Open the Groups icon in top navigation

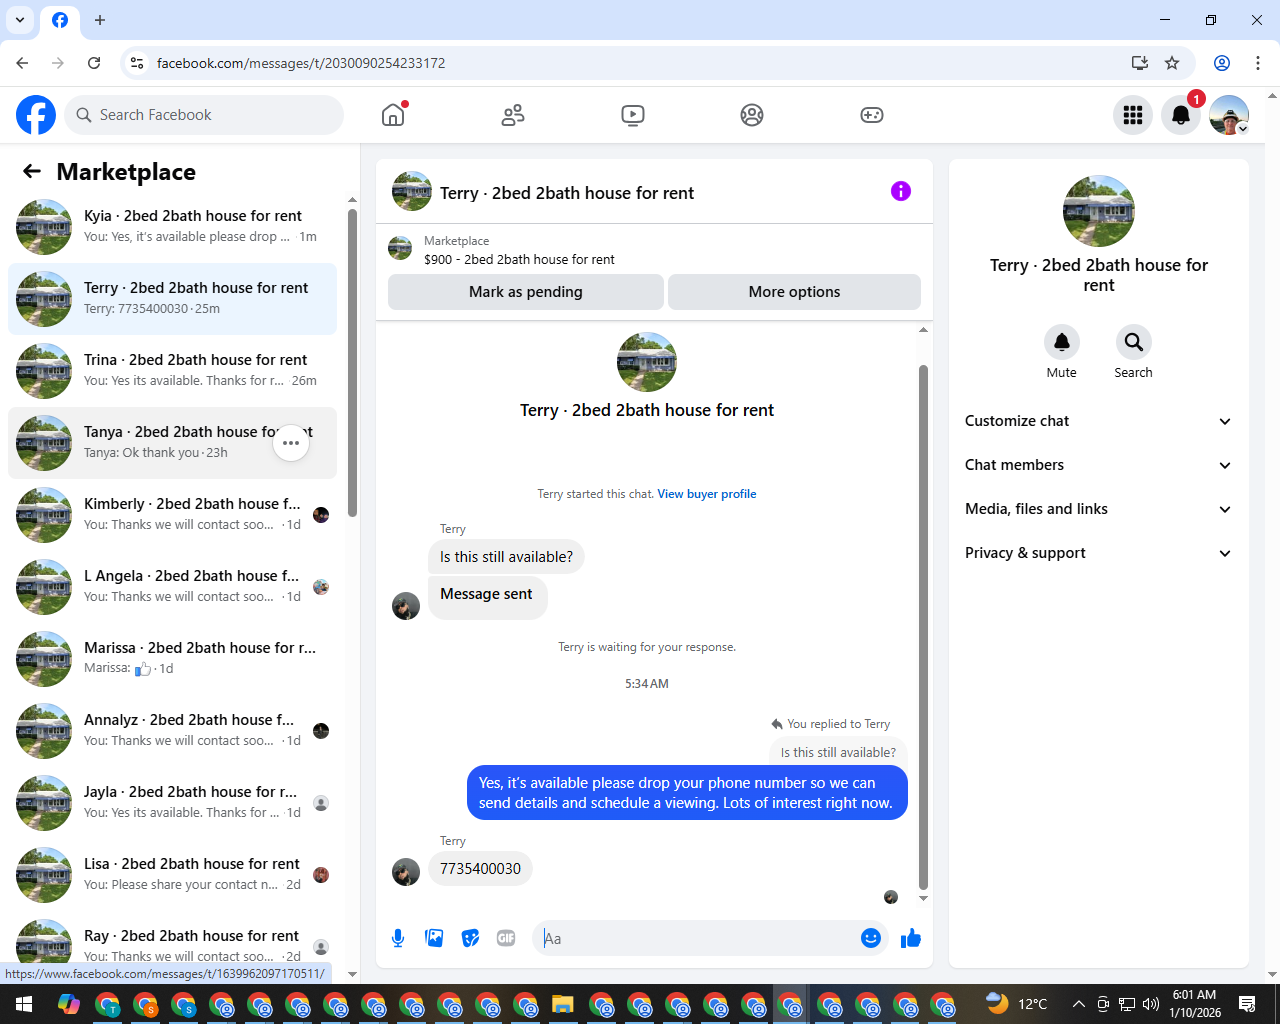[752, 115]
